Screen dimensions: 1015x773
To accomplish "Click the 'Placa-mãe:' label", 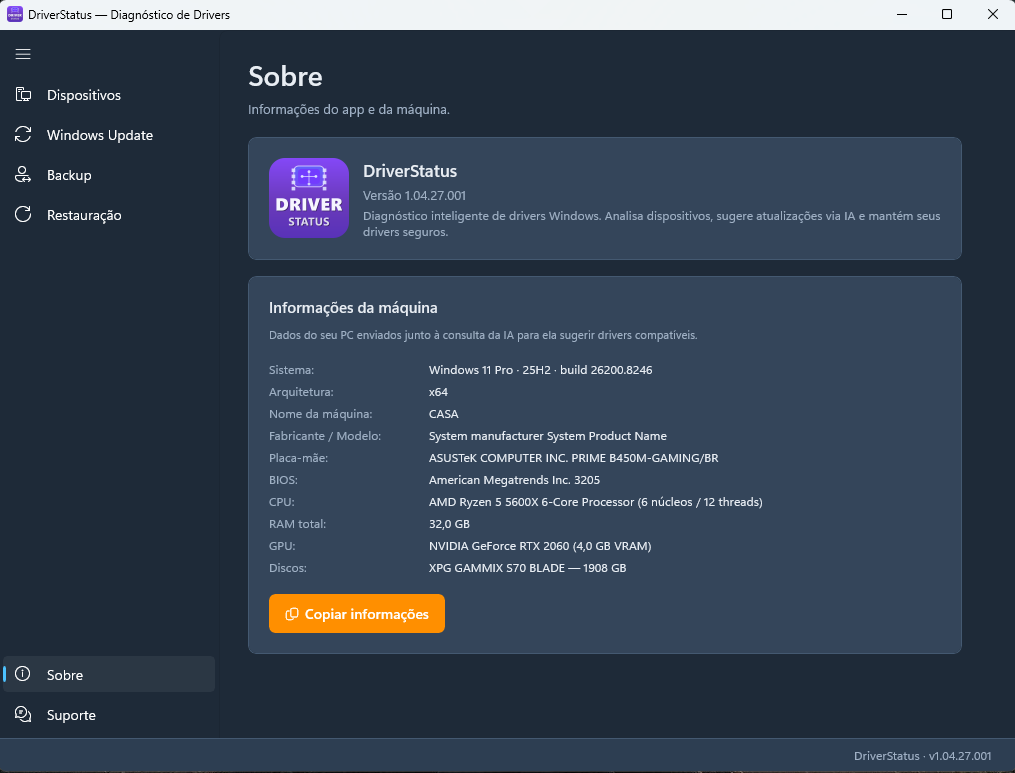I will pos(298,458).
